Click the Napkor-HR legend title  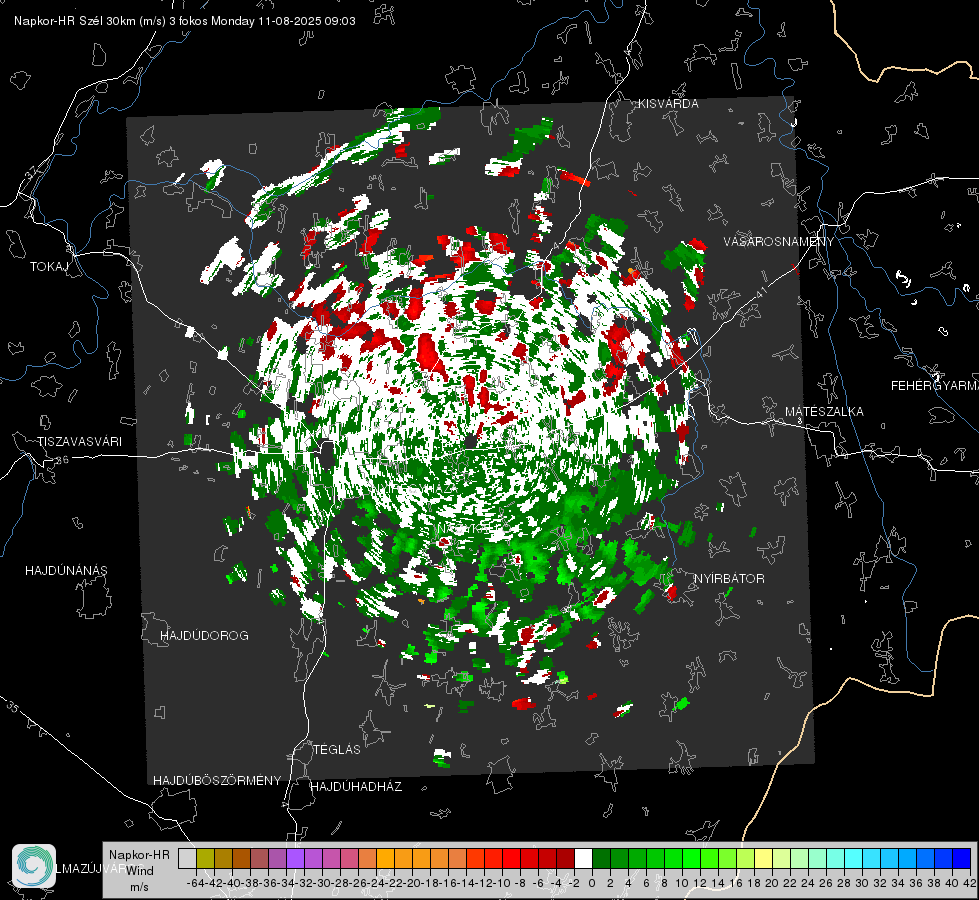tap(139, 854)
